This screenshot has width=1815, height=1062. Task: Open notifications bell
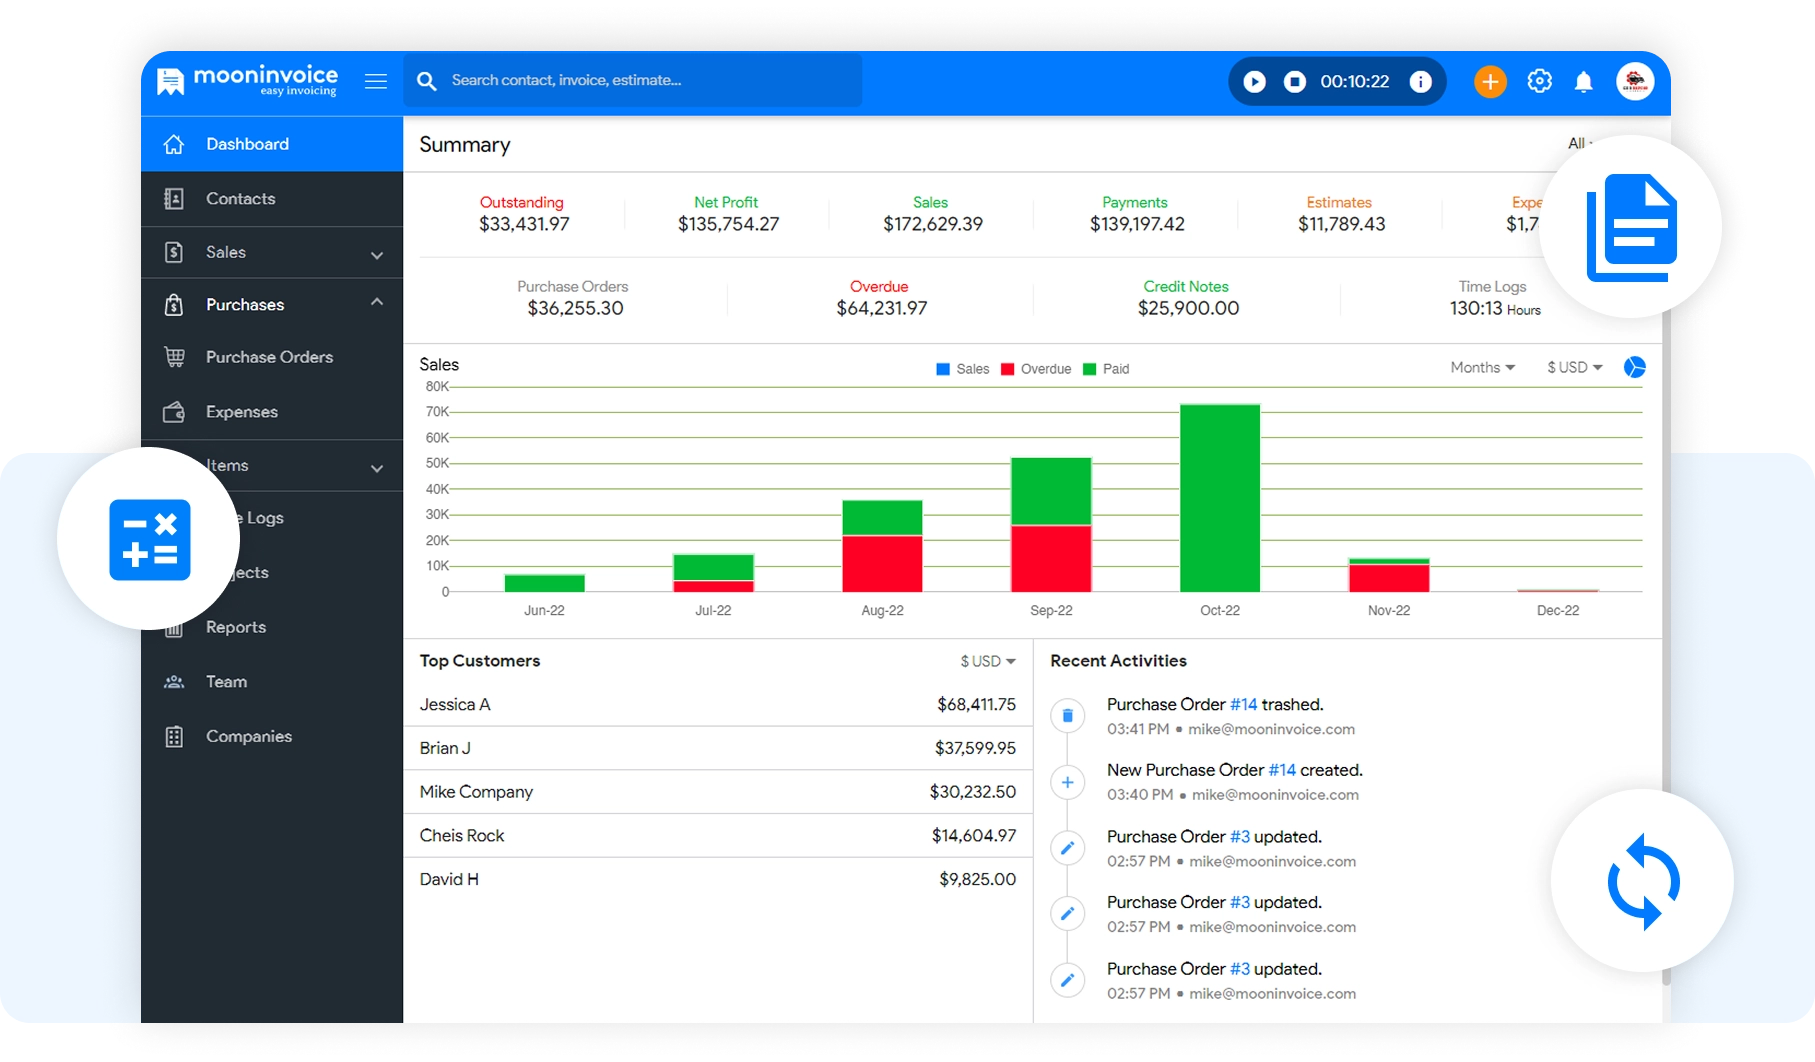click(1583, 82)
